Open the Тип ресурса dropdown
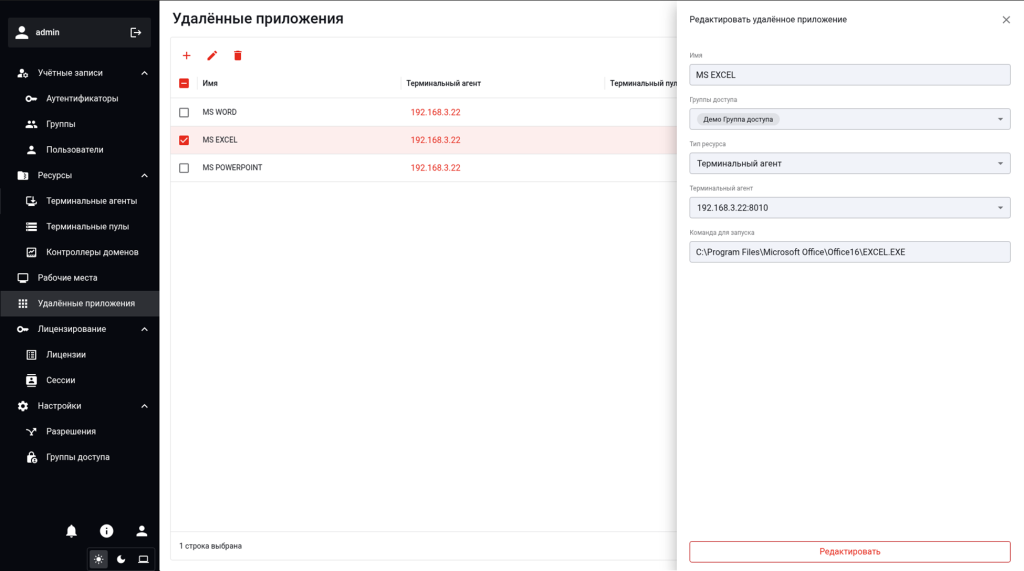1024x571 pixels. point(849,163)
